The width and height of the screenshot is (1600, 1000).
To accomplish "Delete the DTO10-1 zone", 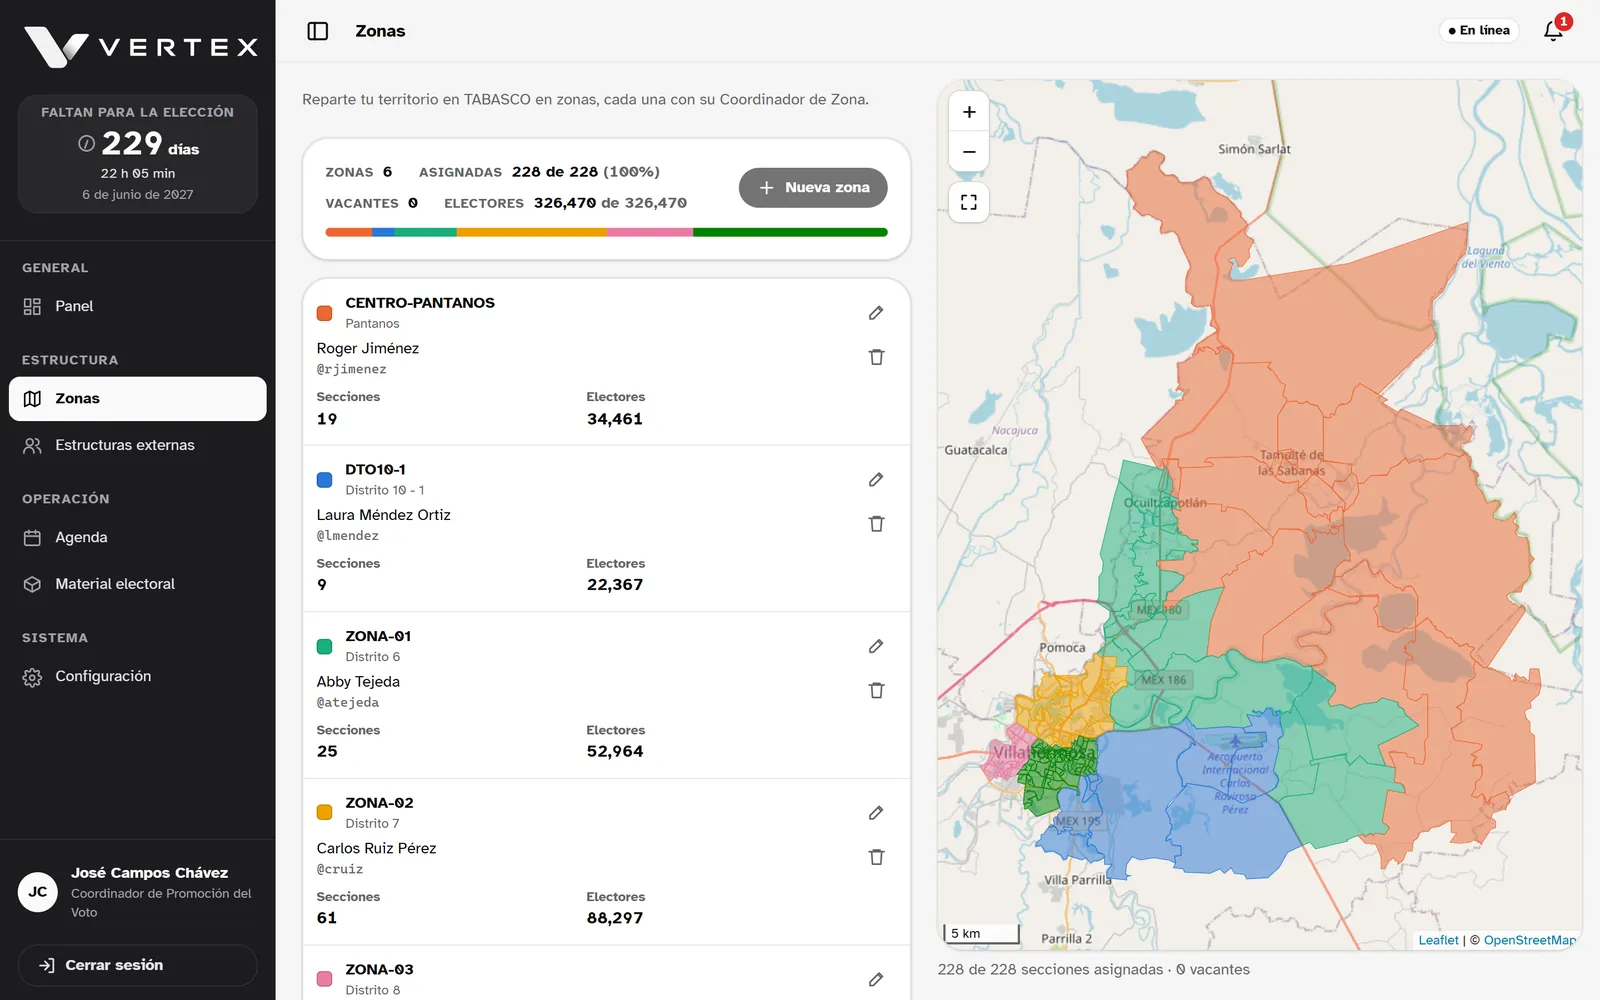I will (876, 524).
